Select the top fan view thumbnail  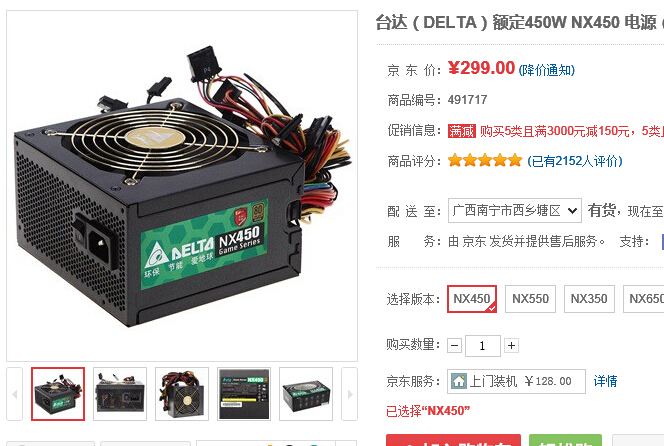click(x=182, y=394)
